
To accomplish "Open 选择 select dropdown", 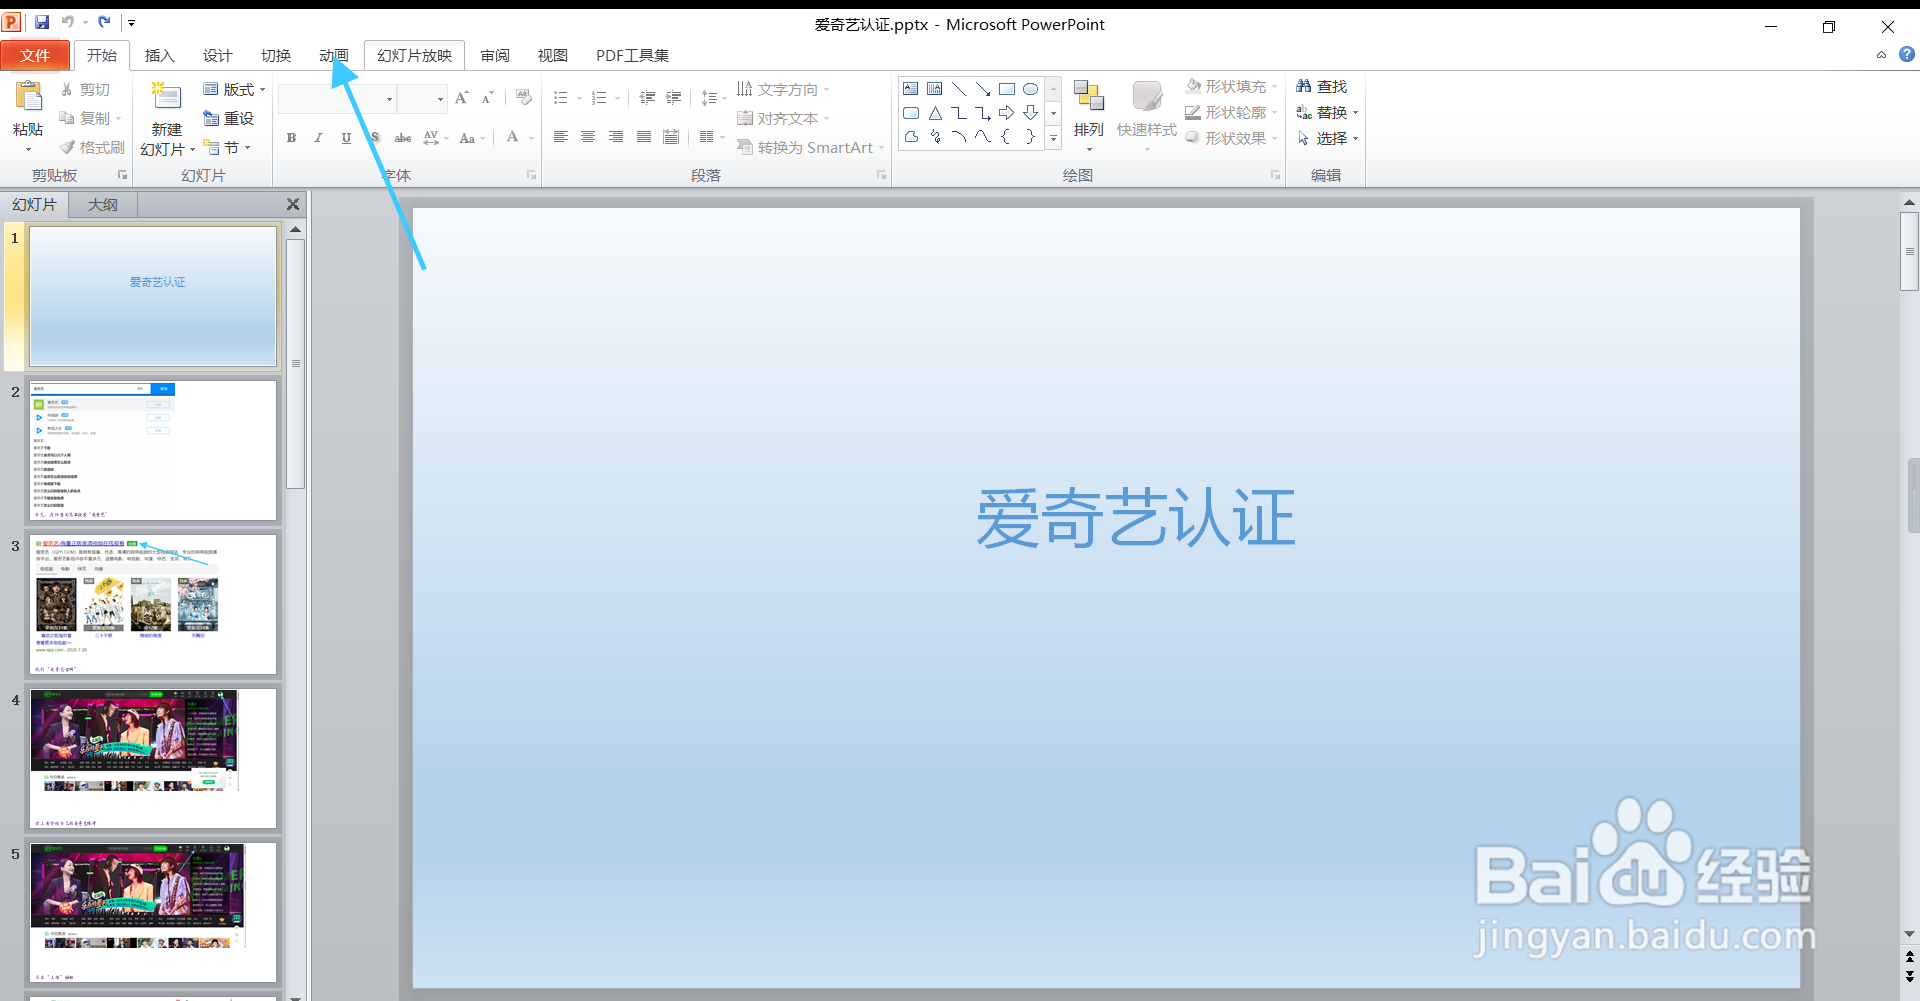I will [1328, 139].
